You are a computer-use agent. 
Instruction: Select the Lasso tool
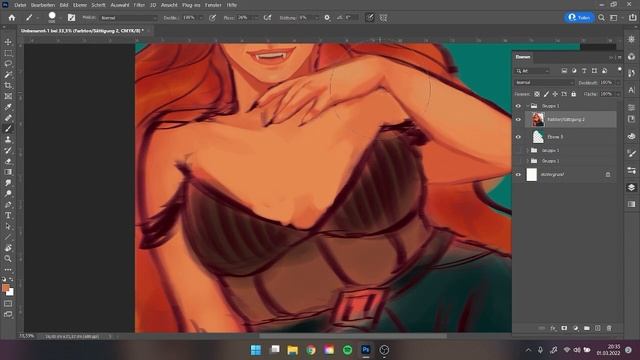coord(8,64)
